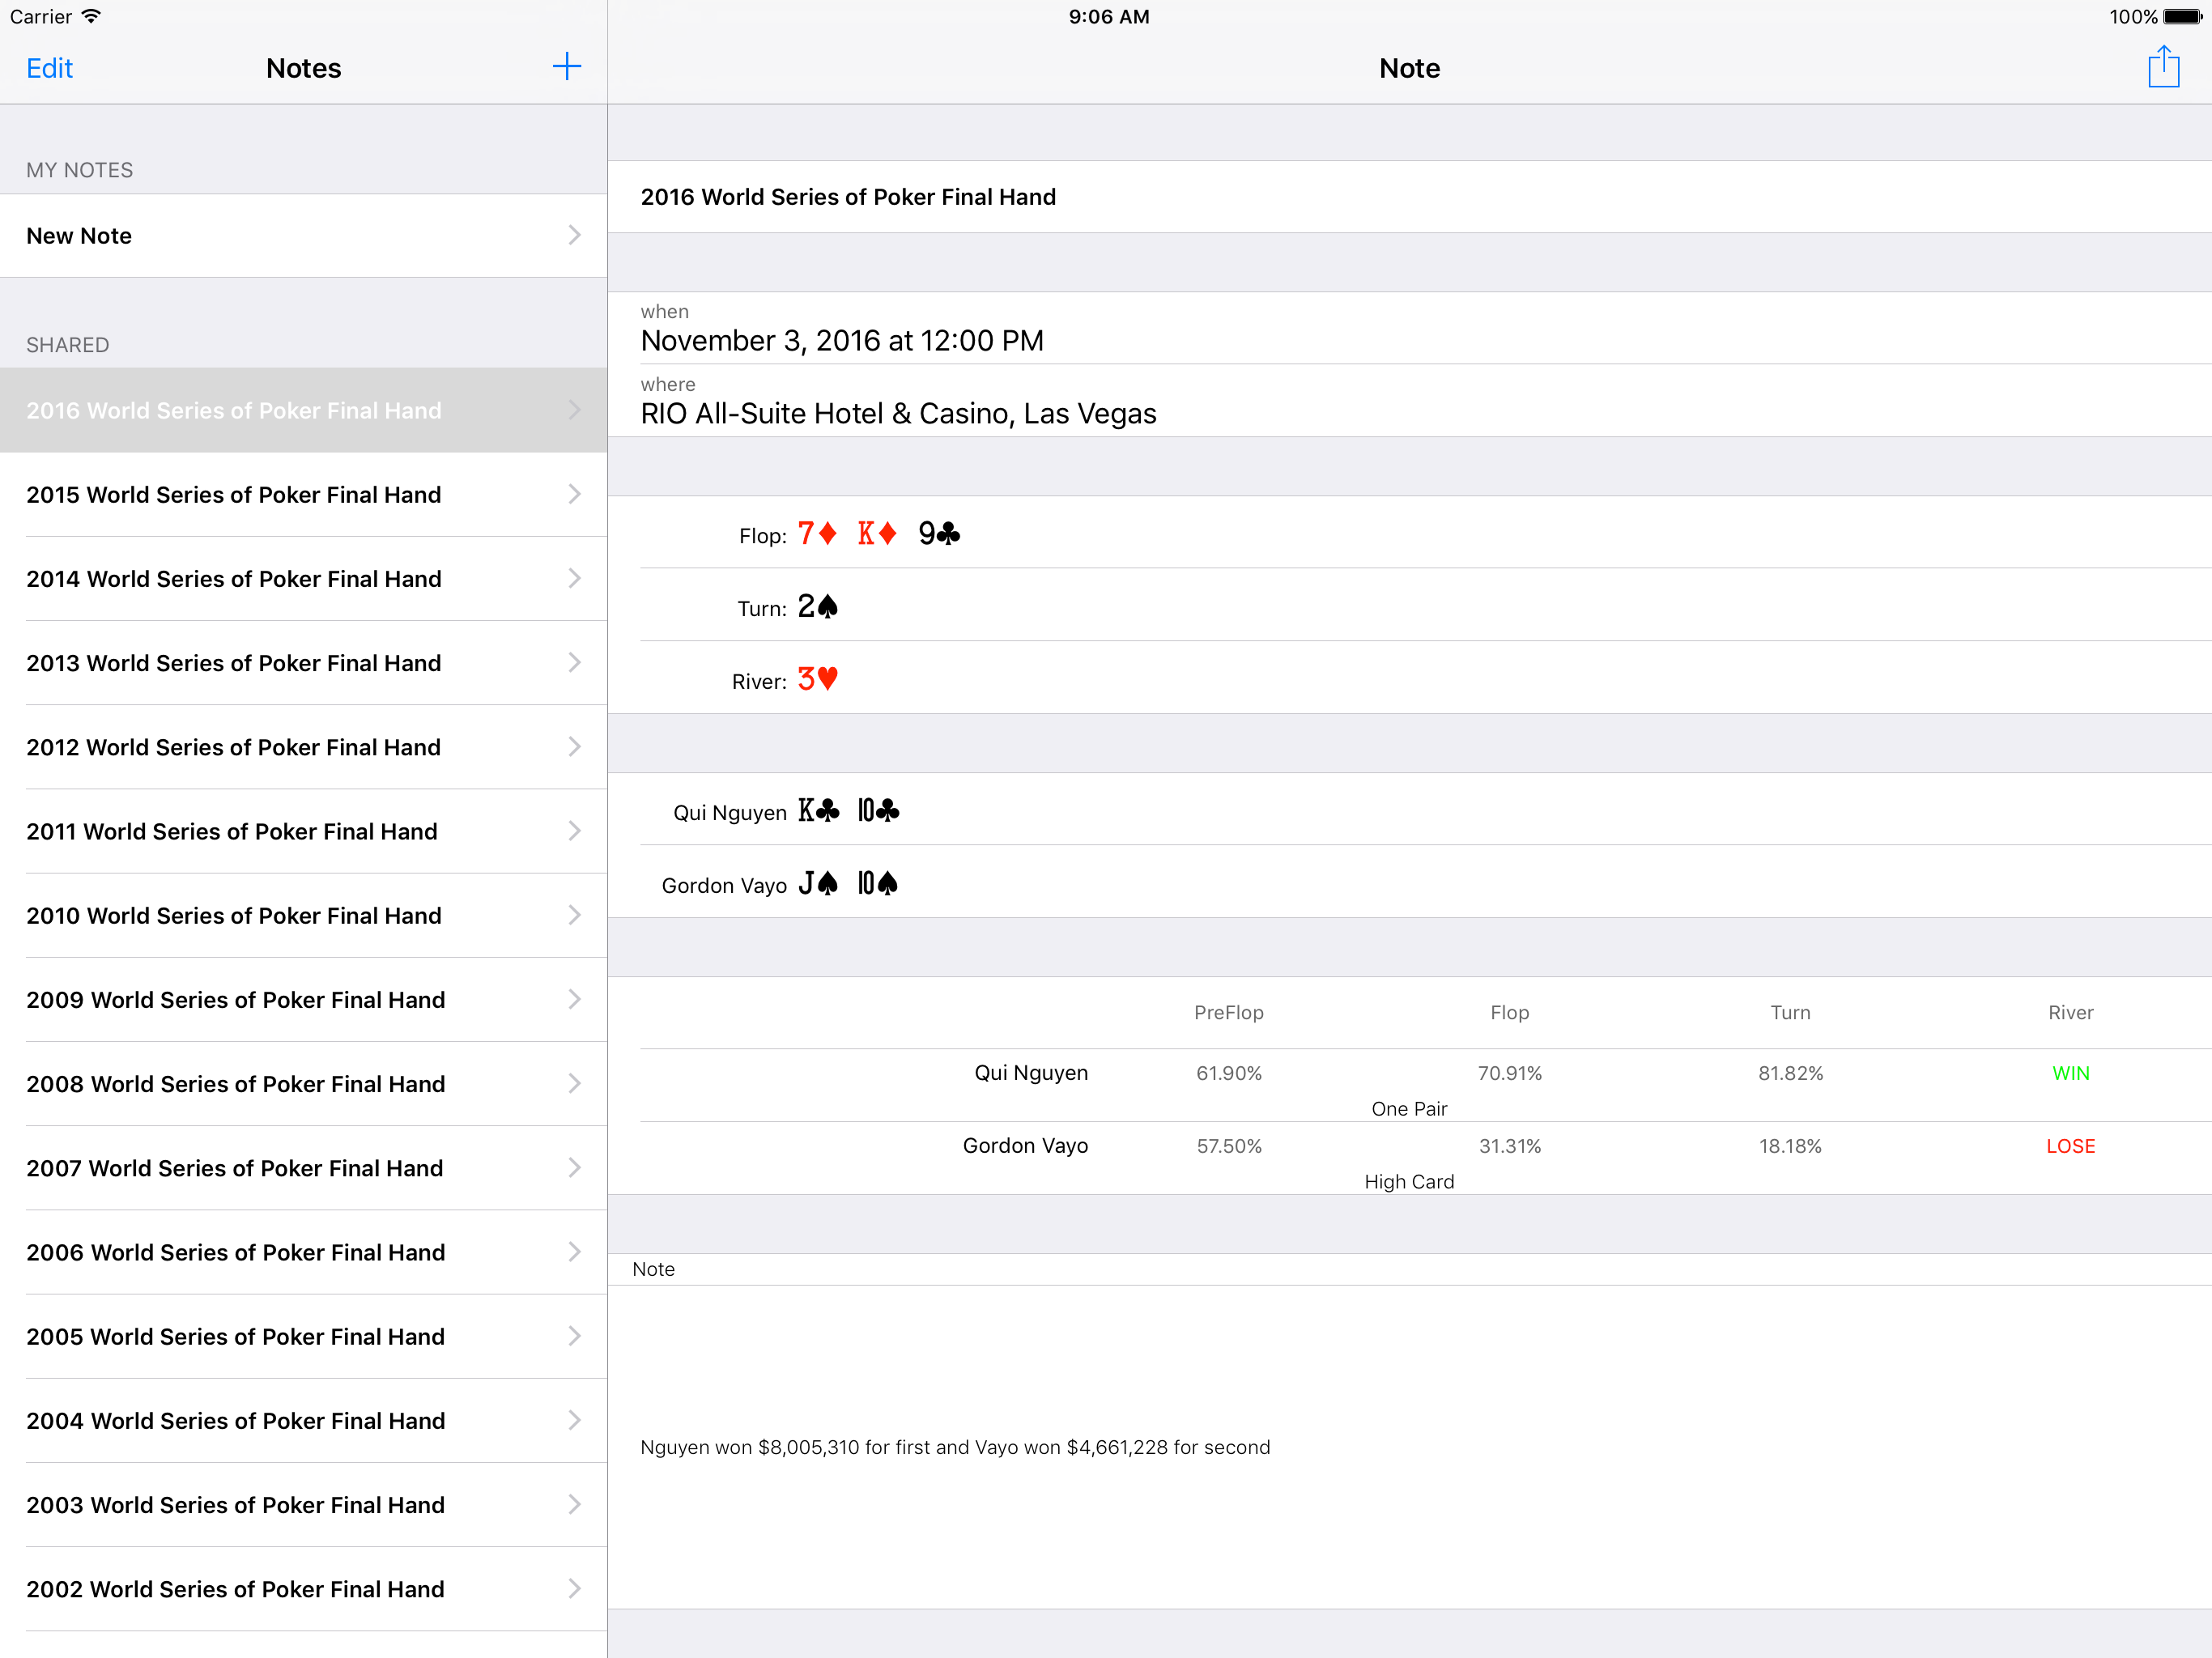Tap the red LOSE result for Vayo
The height and width of the screenshot is (1658, 2212).
pyautogui.click(x=2070, y=1146)
